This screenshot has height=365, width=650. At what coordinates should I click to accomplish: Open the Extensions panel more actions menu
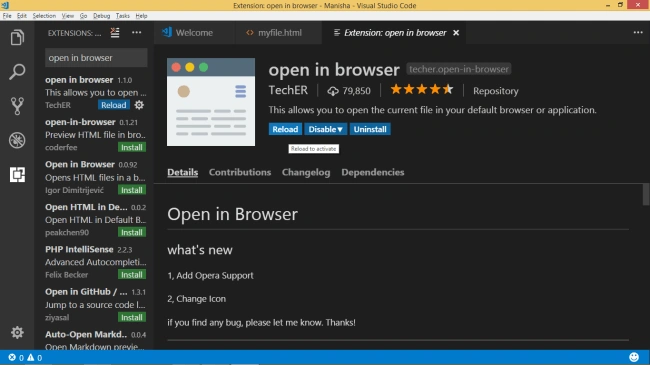pos(136,33)
